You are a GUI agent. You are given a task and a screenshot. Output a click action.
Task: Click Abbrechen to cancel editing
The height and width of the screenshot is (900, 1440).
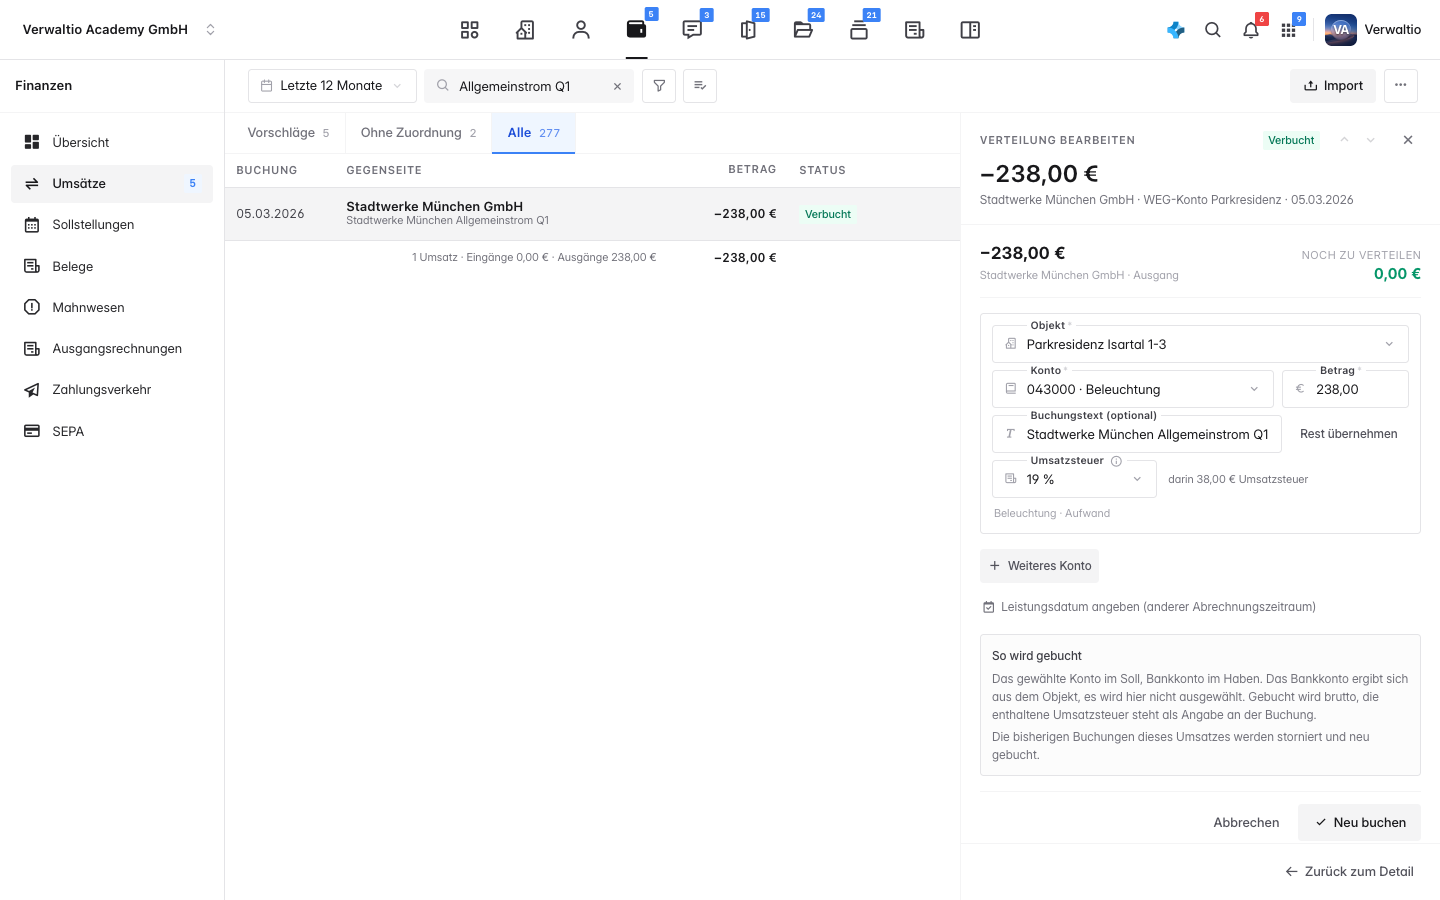click(1246, 822)
